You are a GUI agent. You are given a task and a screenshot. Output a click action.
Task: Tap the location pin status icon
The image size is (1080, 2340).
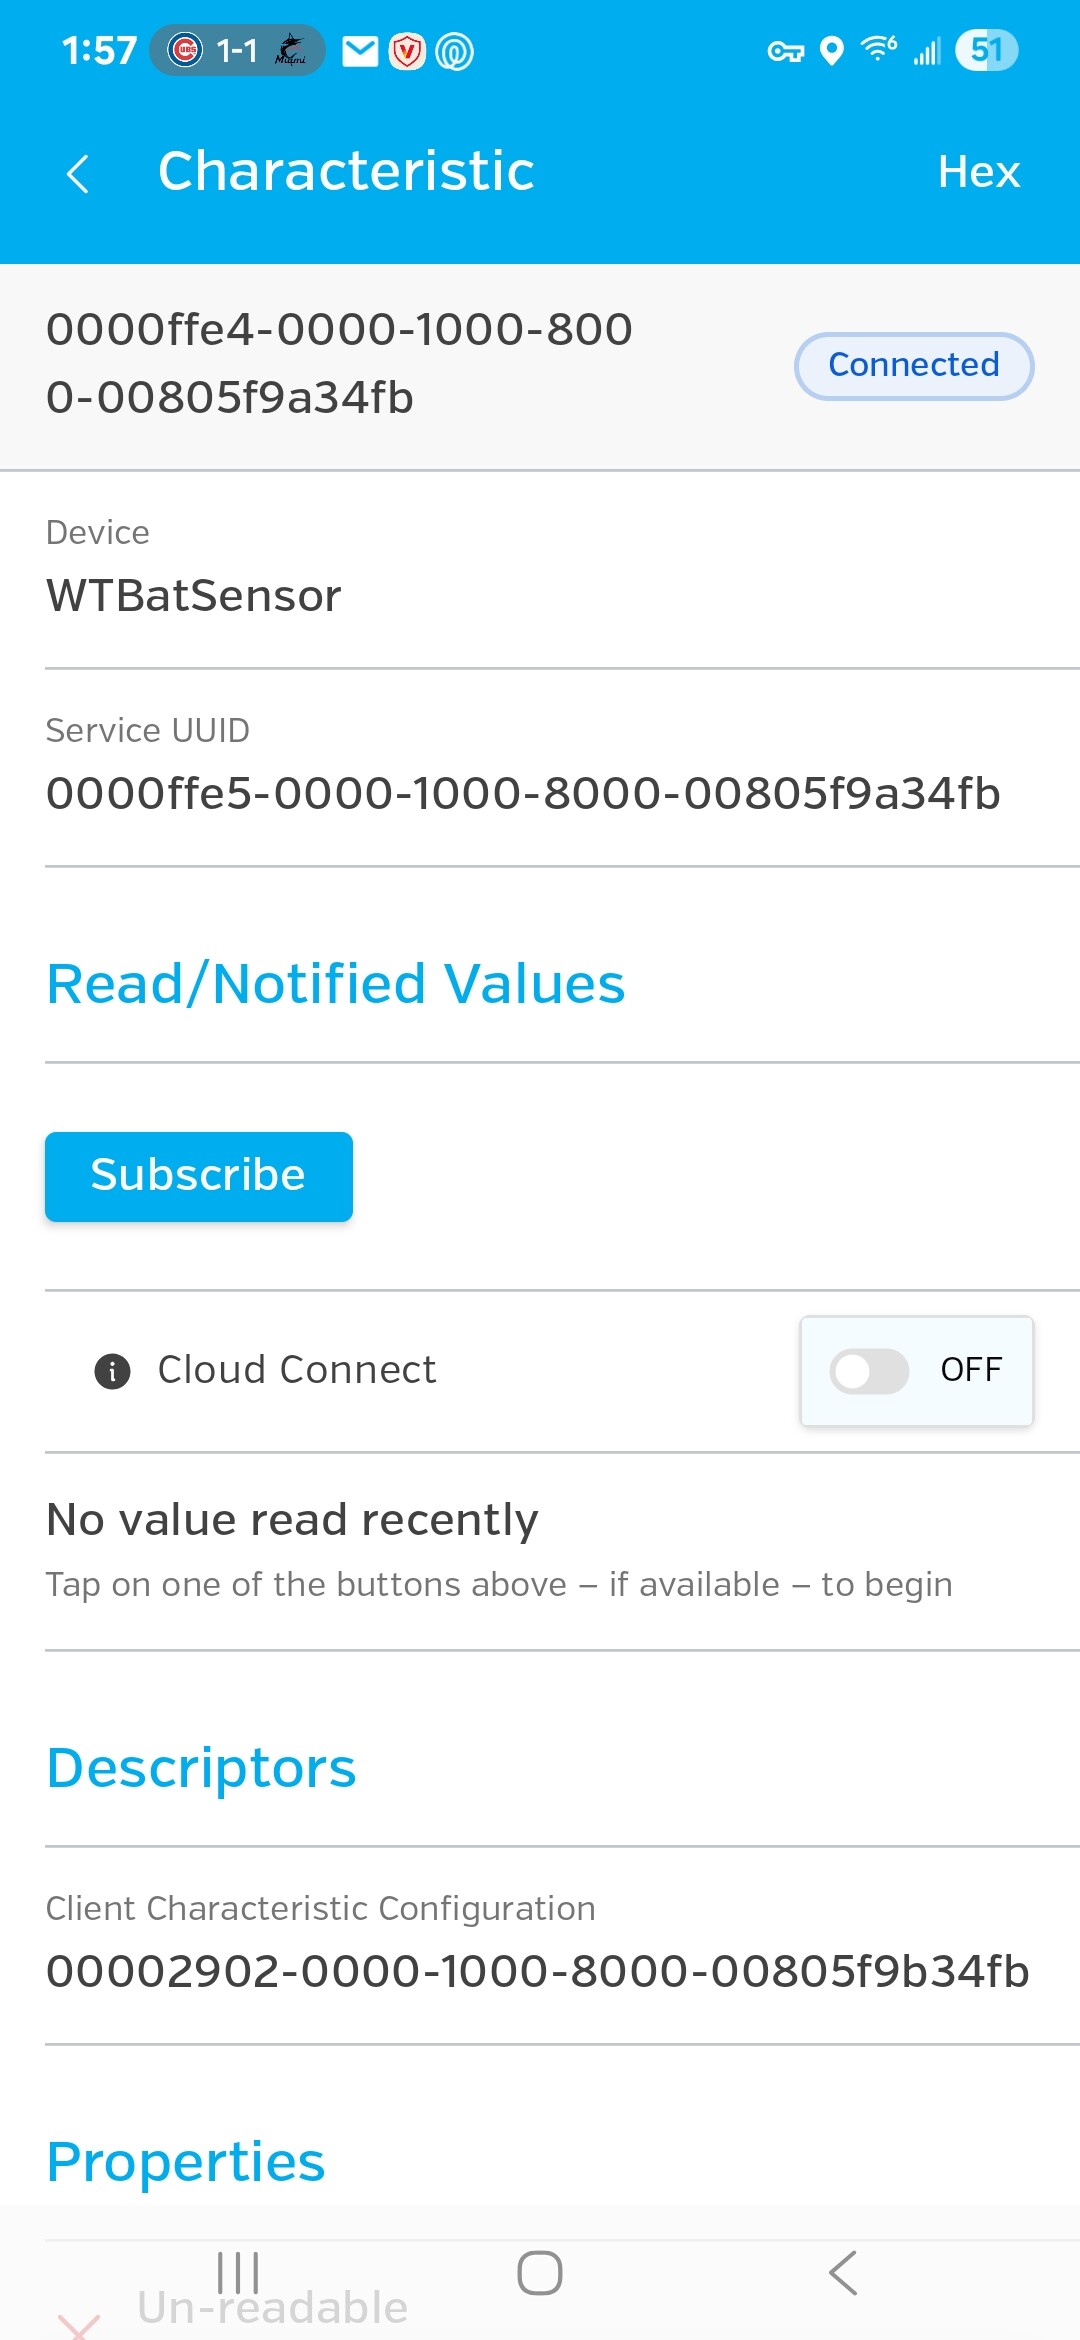[831, 51]
